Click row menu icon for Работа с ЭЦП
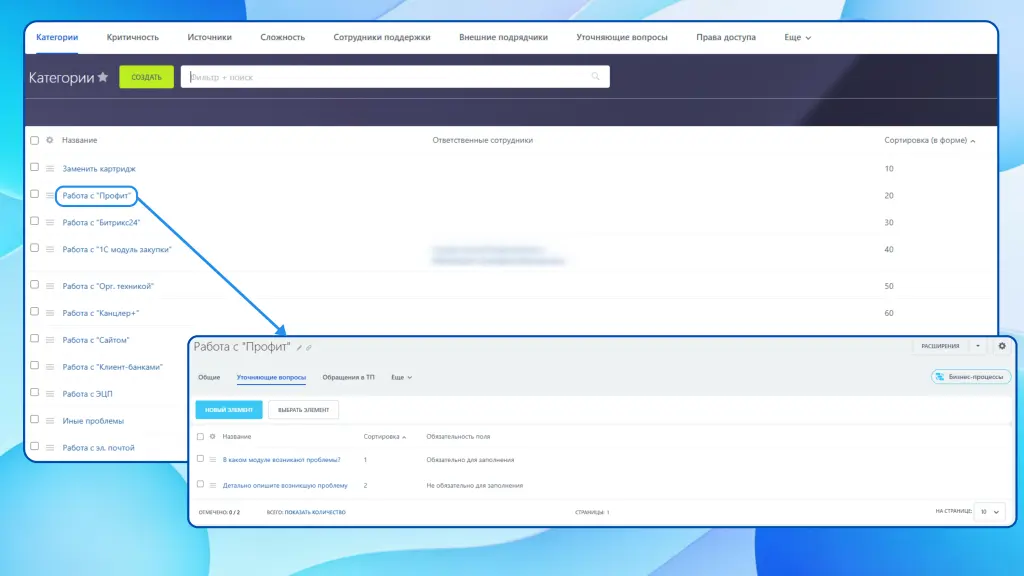The width and height of the screenshot is (1024, 576). [50, 394]
